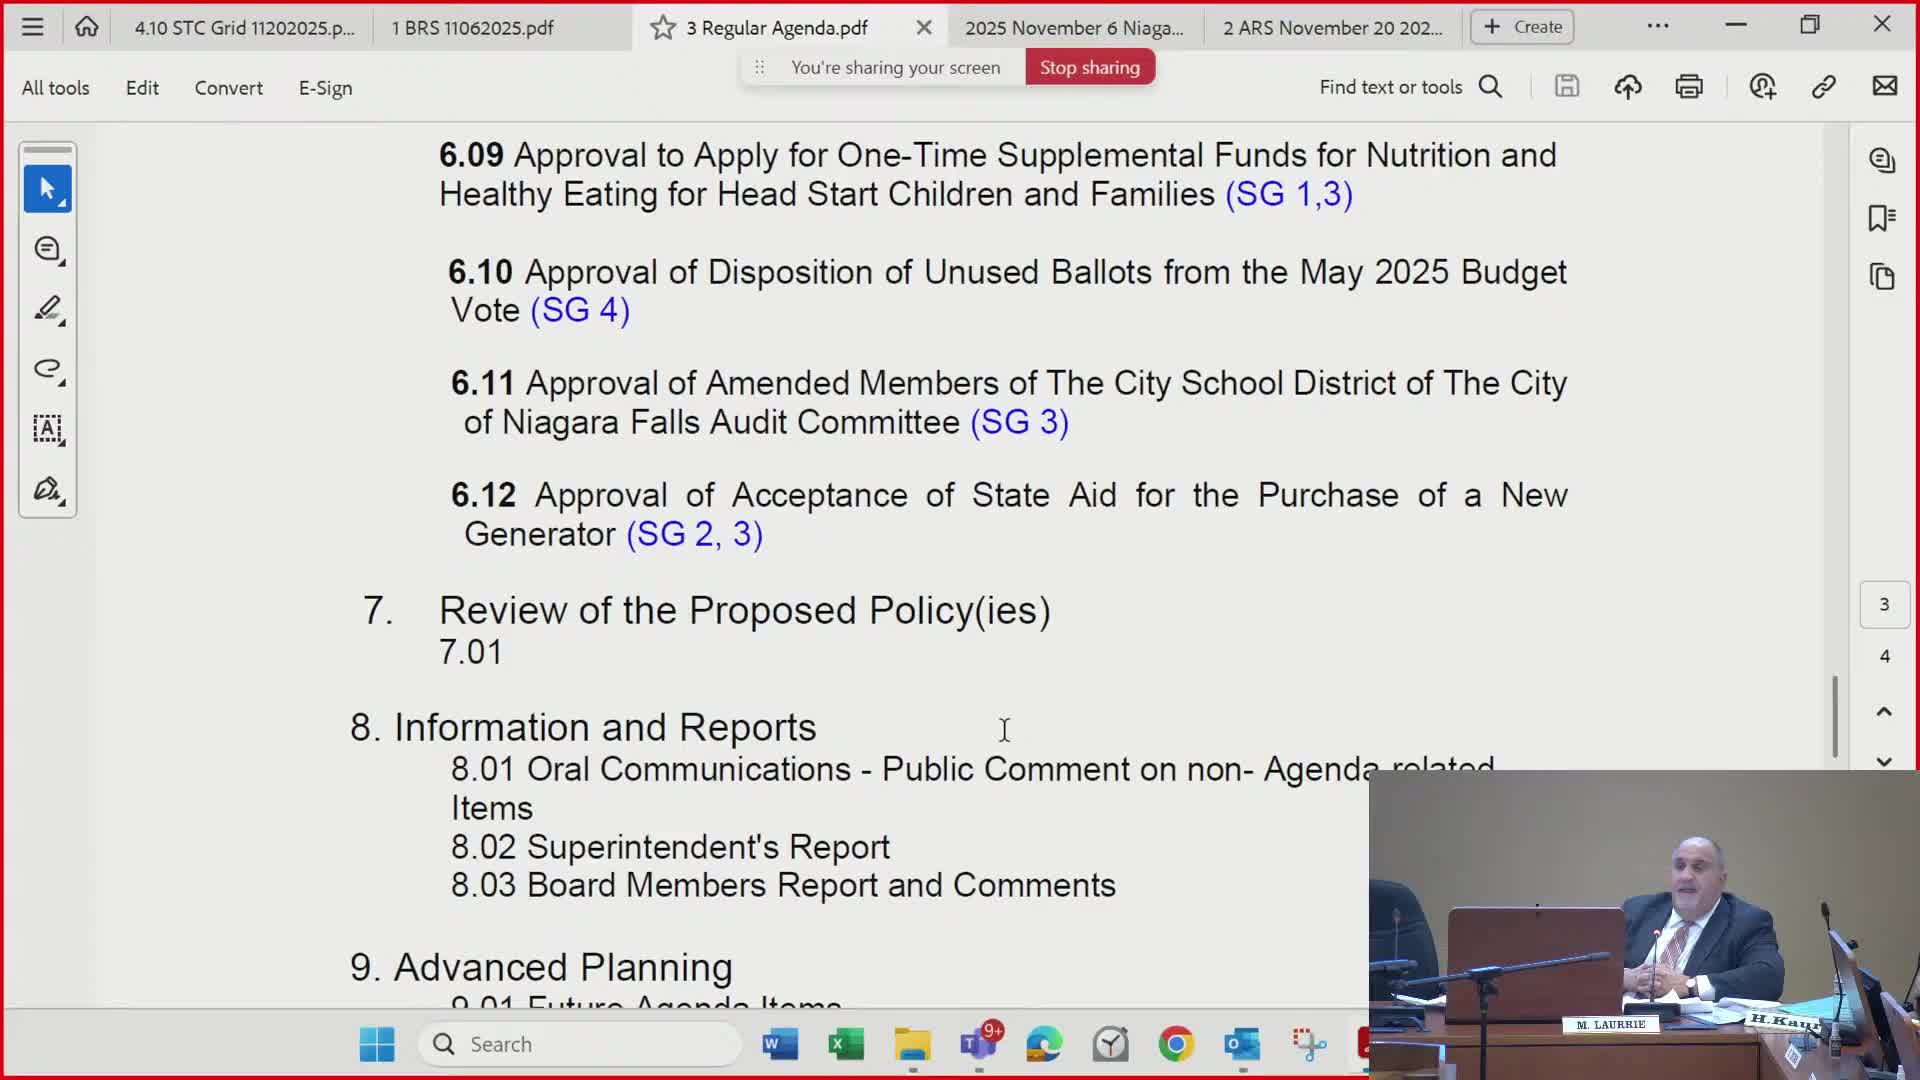This screenshot has height=1080, width=1920.
Task: Select the Add text box tool
Action: (x=47, y=429)
